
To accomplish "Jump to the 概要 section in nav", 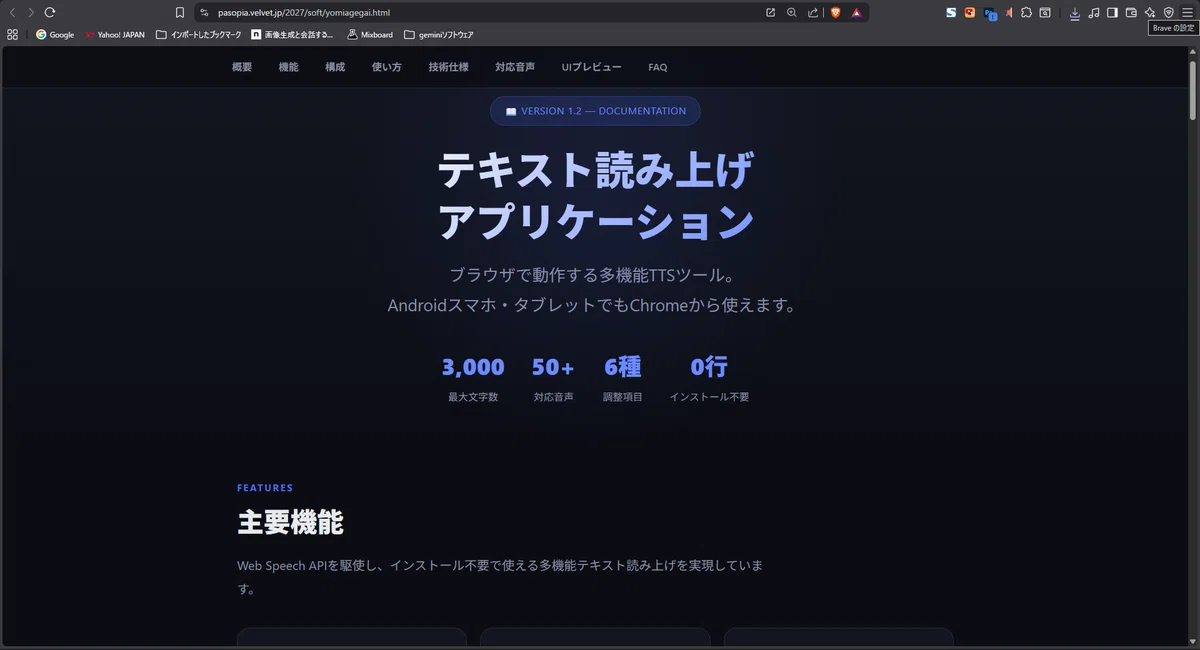I will 242,67.
